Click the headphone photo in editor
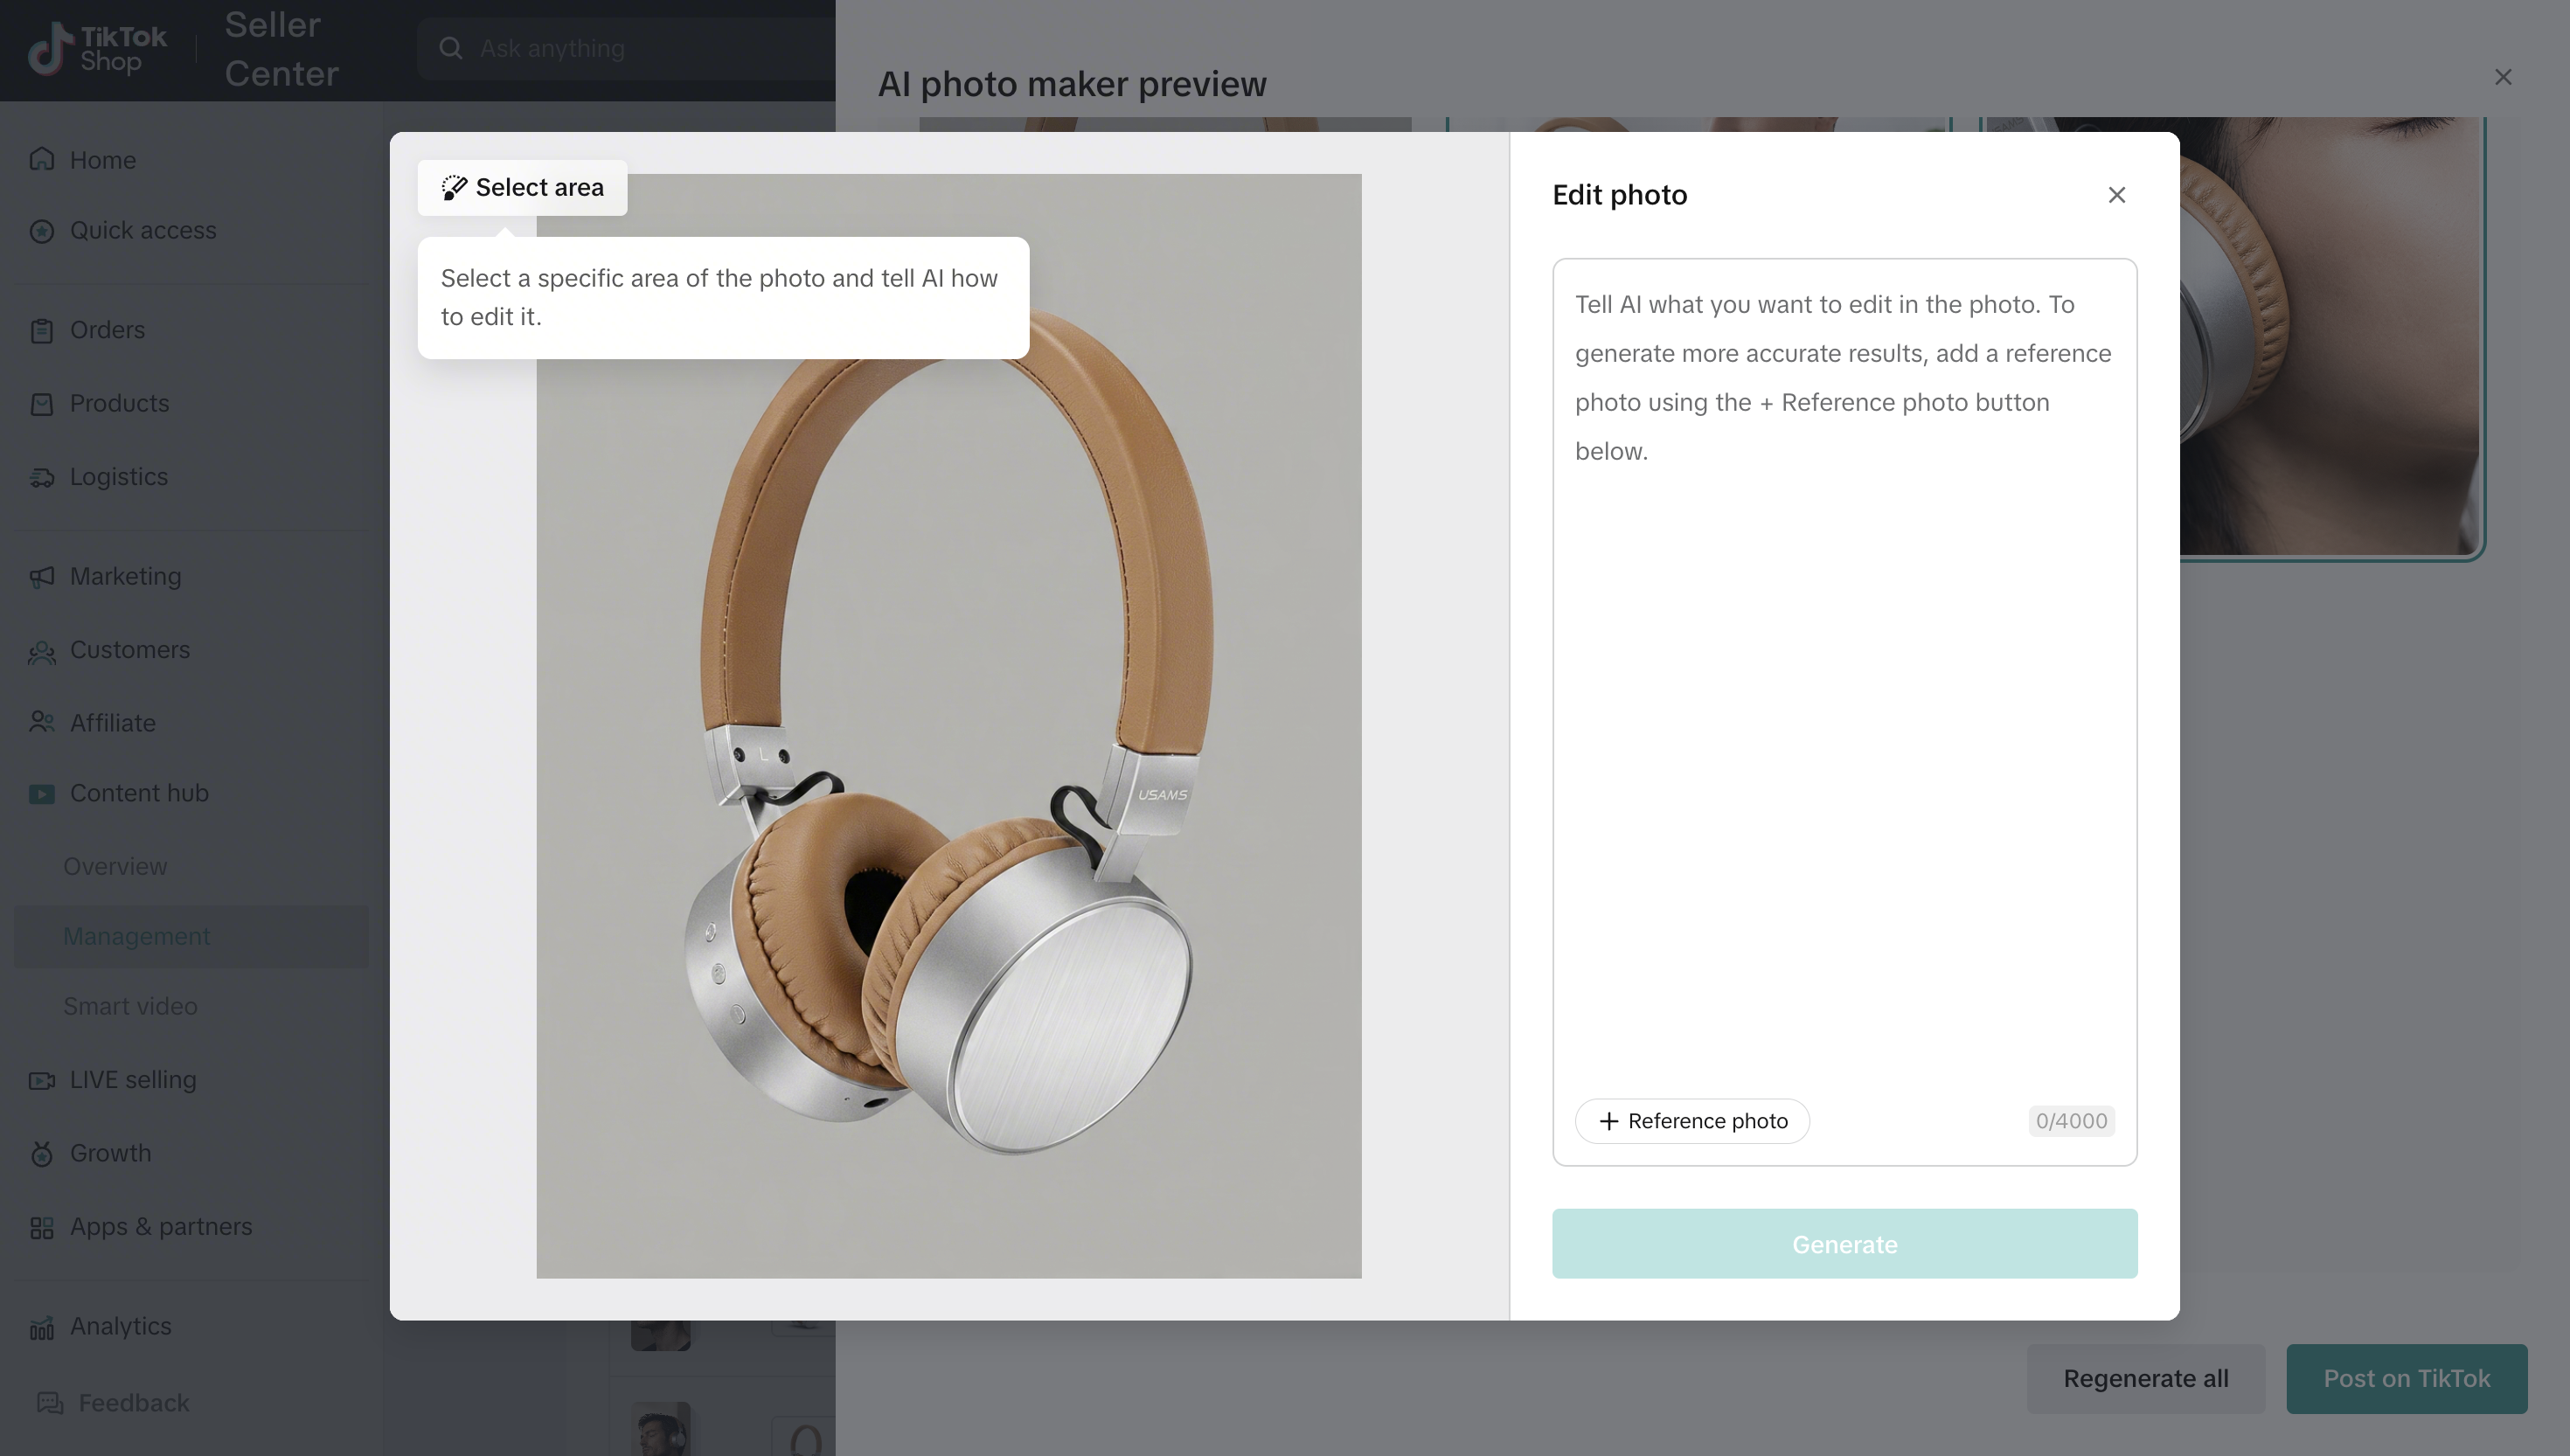 [x=948, y=726]
